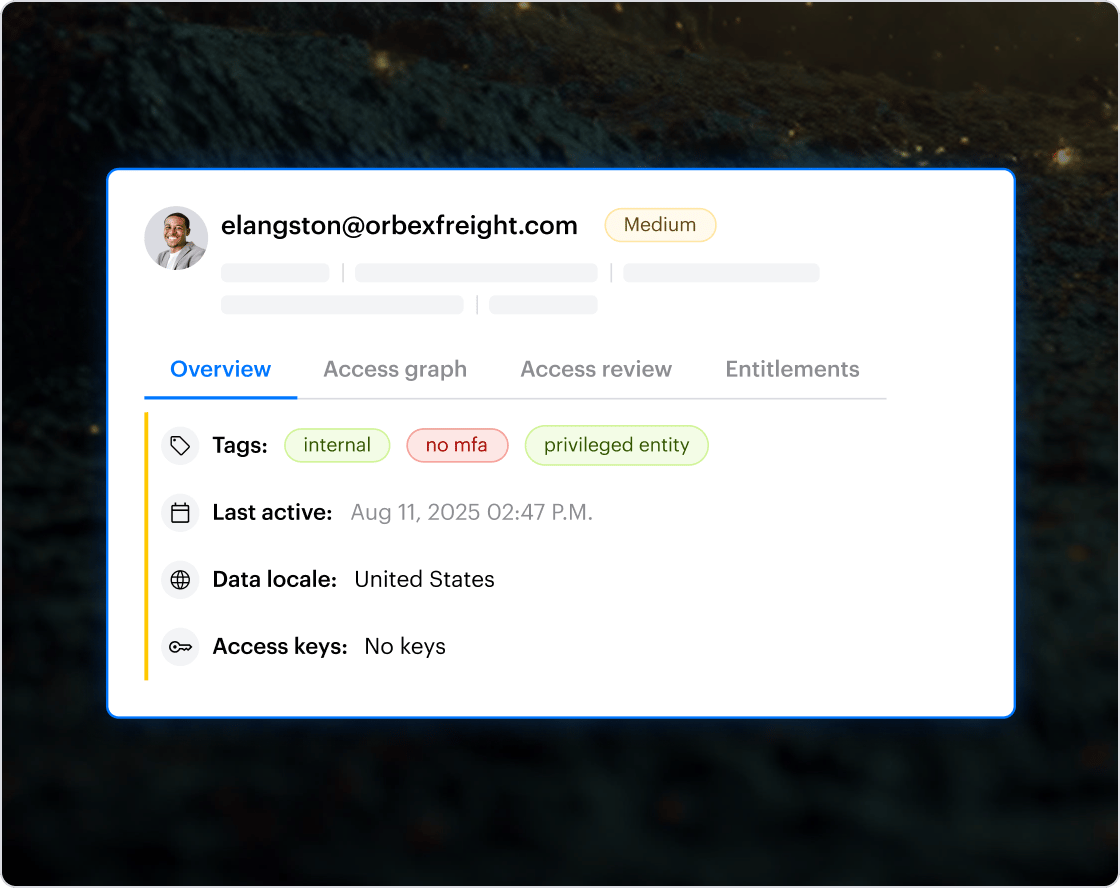This screenshot has width=1120, height=888.
Task: Click the tag icon beside Tags
Action: (x=180, y=446)
